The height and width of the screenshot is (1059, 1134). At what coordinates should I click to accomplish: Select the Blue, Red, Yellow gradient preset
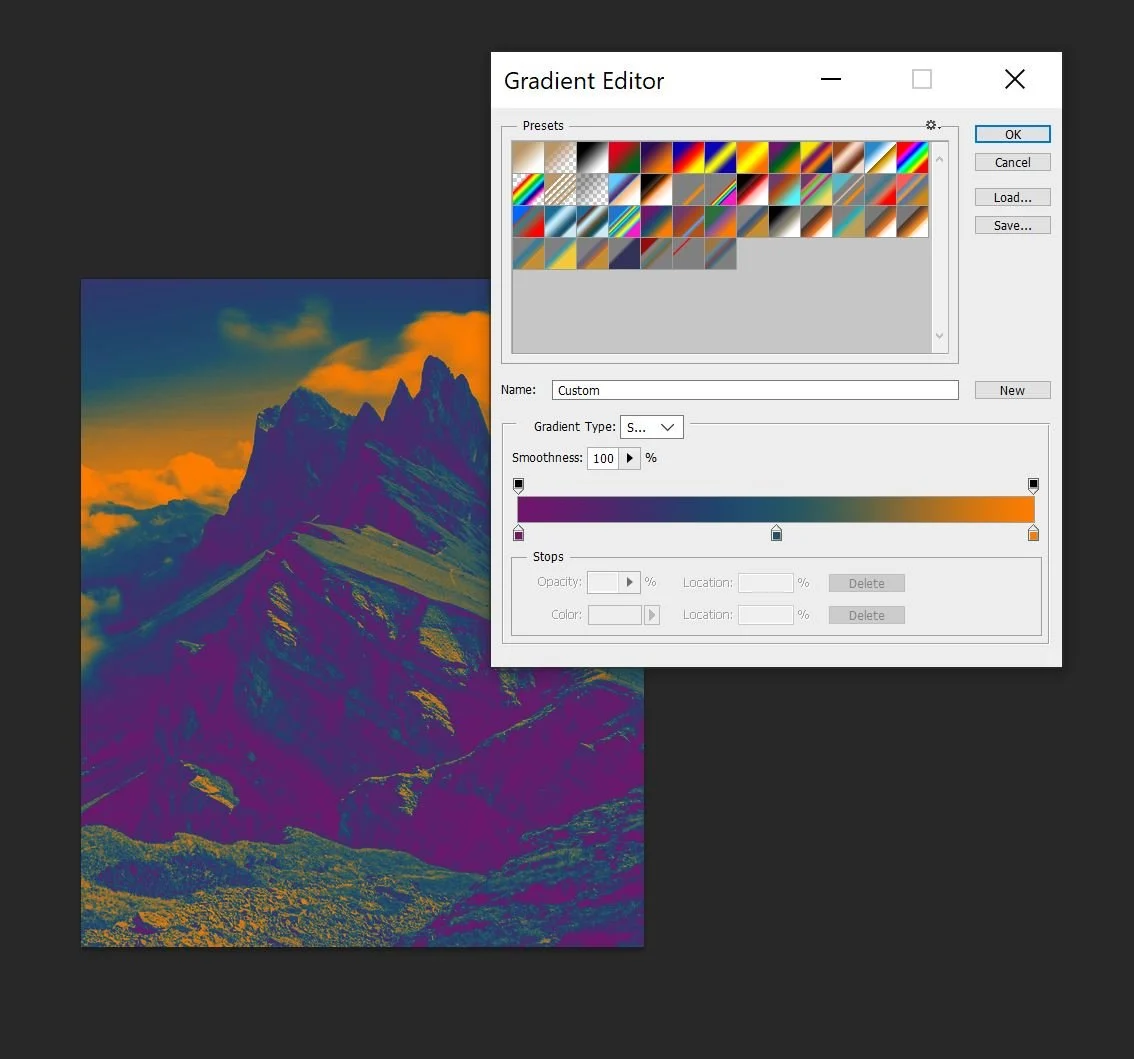[688, 156]
